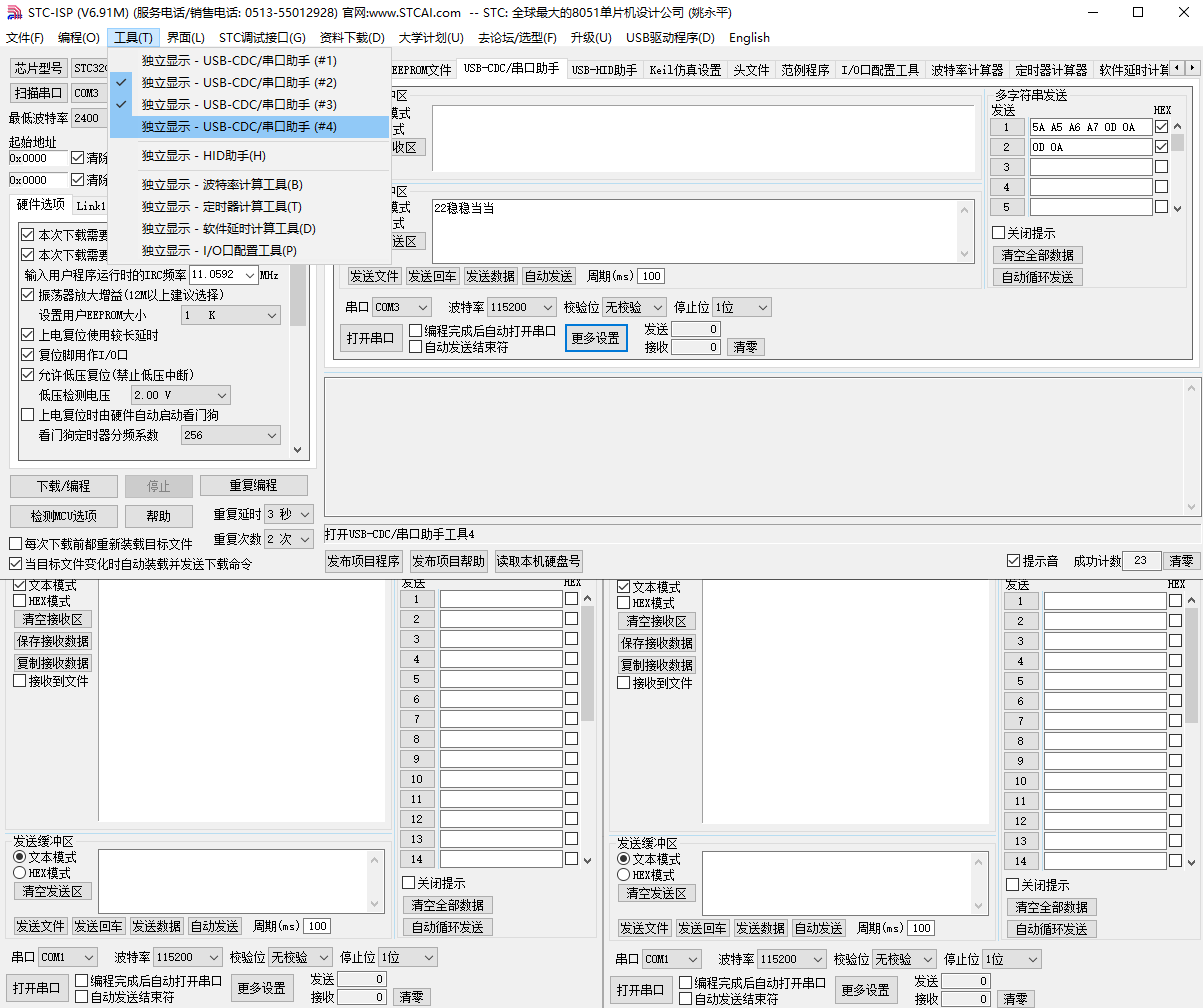Choose 独立显示 - HID助手(H) from menu
Viewport: 1203px width, 1008px height.
click(x=204, y=156)
